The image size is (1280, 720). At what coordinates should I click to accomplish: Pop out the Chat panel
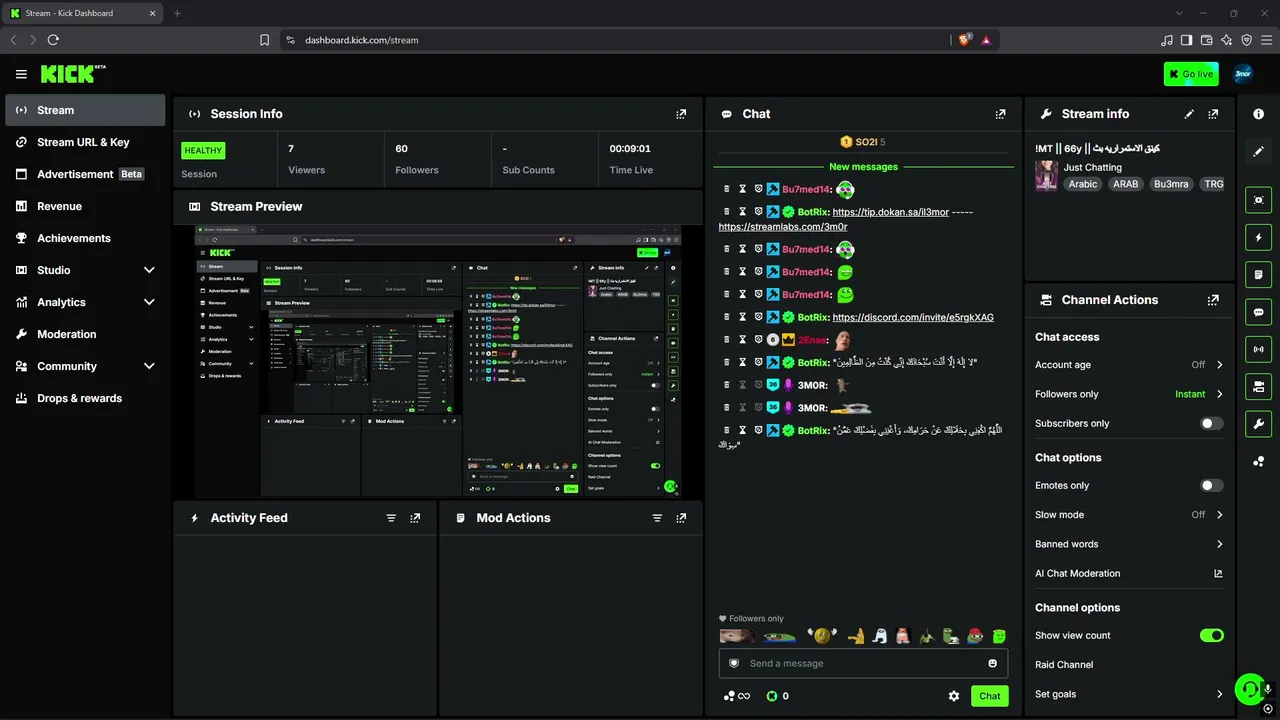[1000, 114]
